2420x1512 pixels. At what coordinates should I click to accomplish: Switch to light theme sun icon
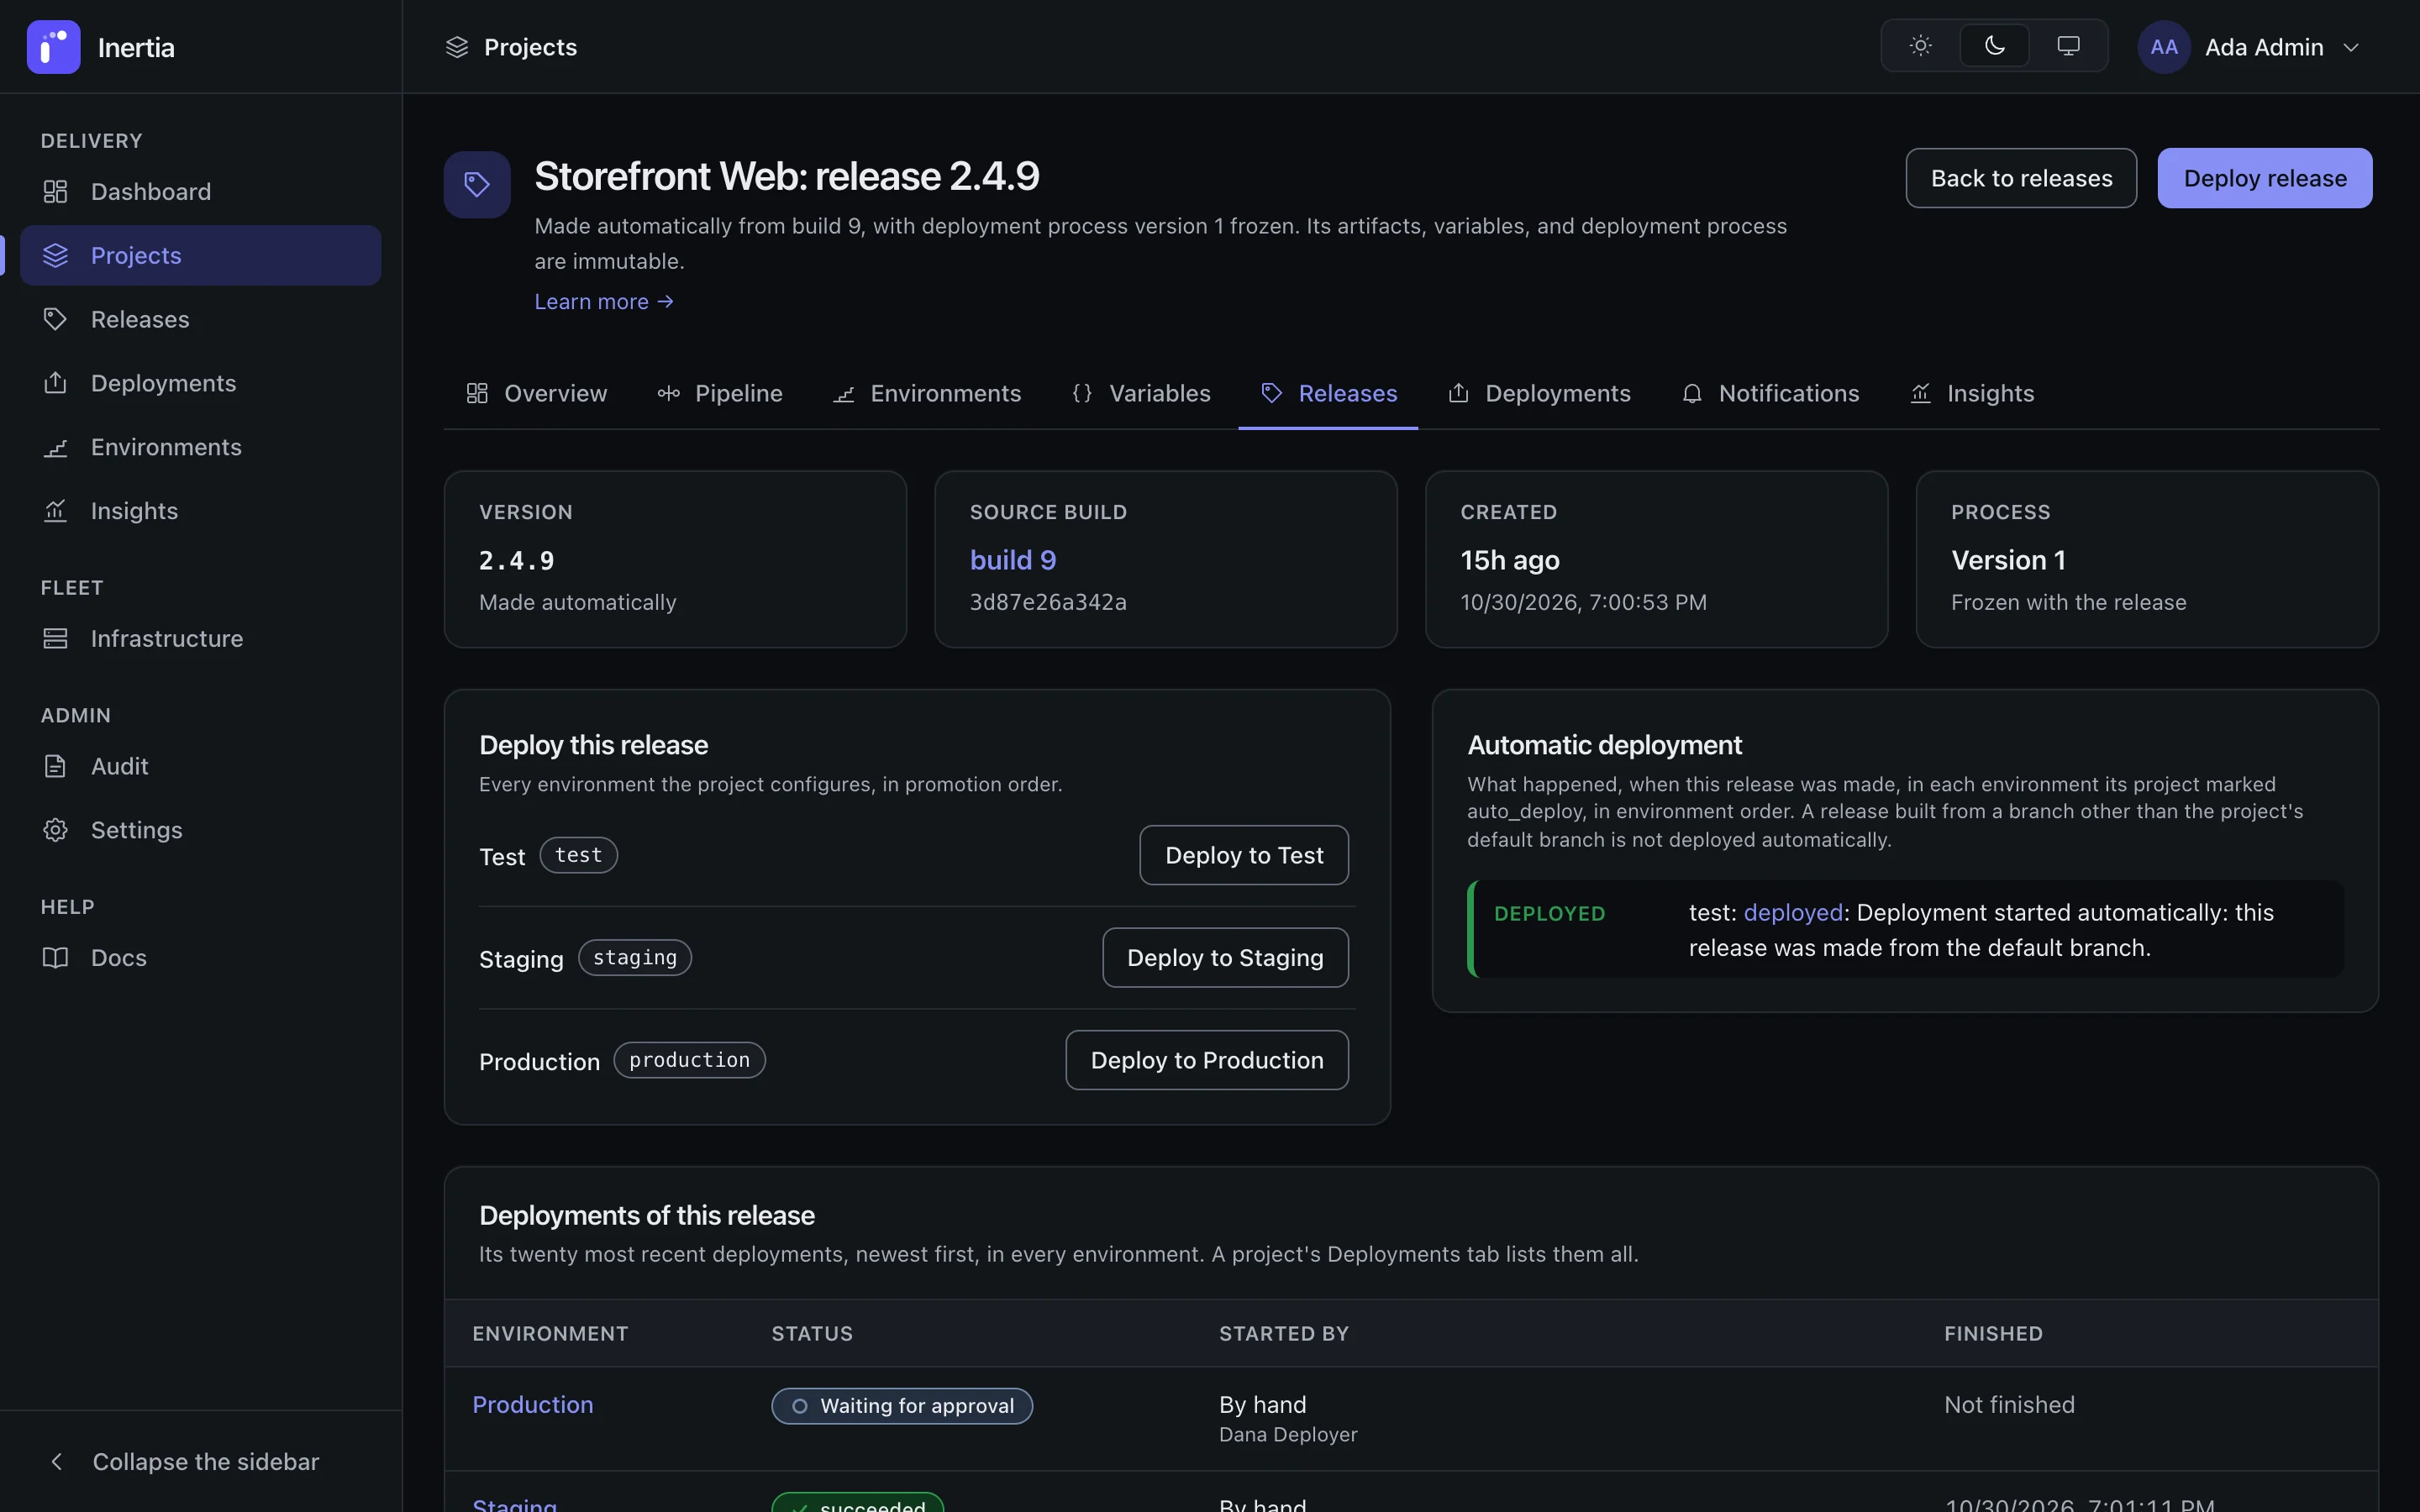coord(1920,46)
